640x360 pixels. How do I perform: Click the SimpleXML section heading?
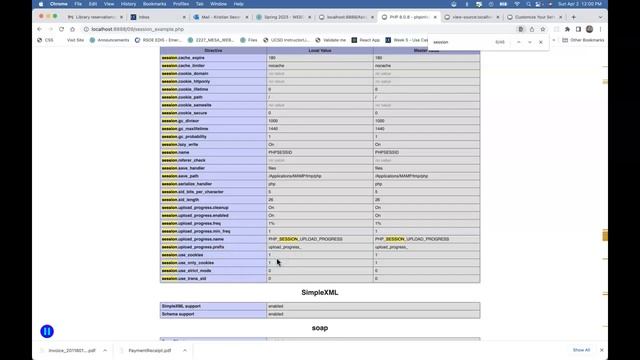pos(320,292)
